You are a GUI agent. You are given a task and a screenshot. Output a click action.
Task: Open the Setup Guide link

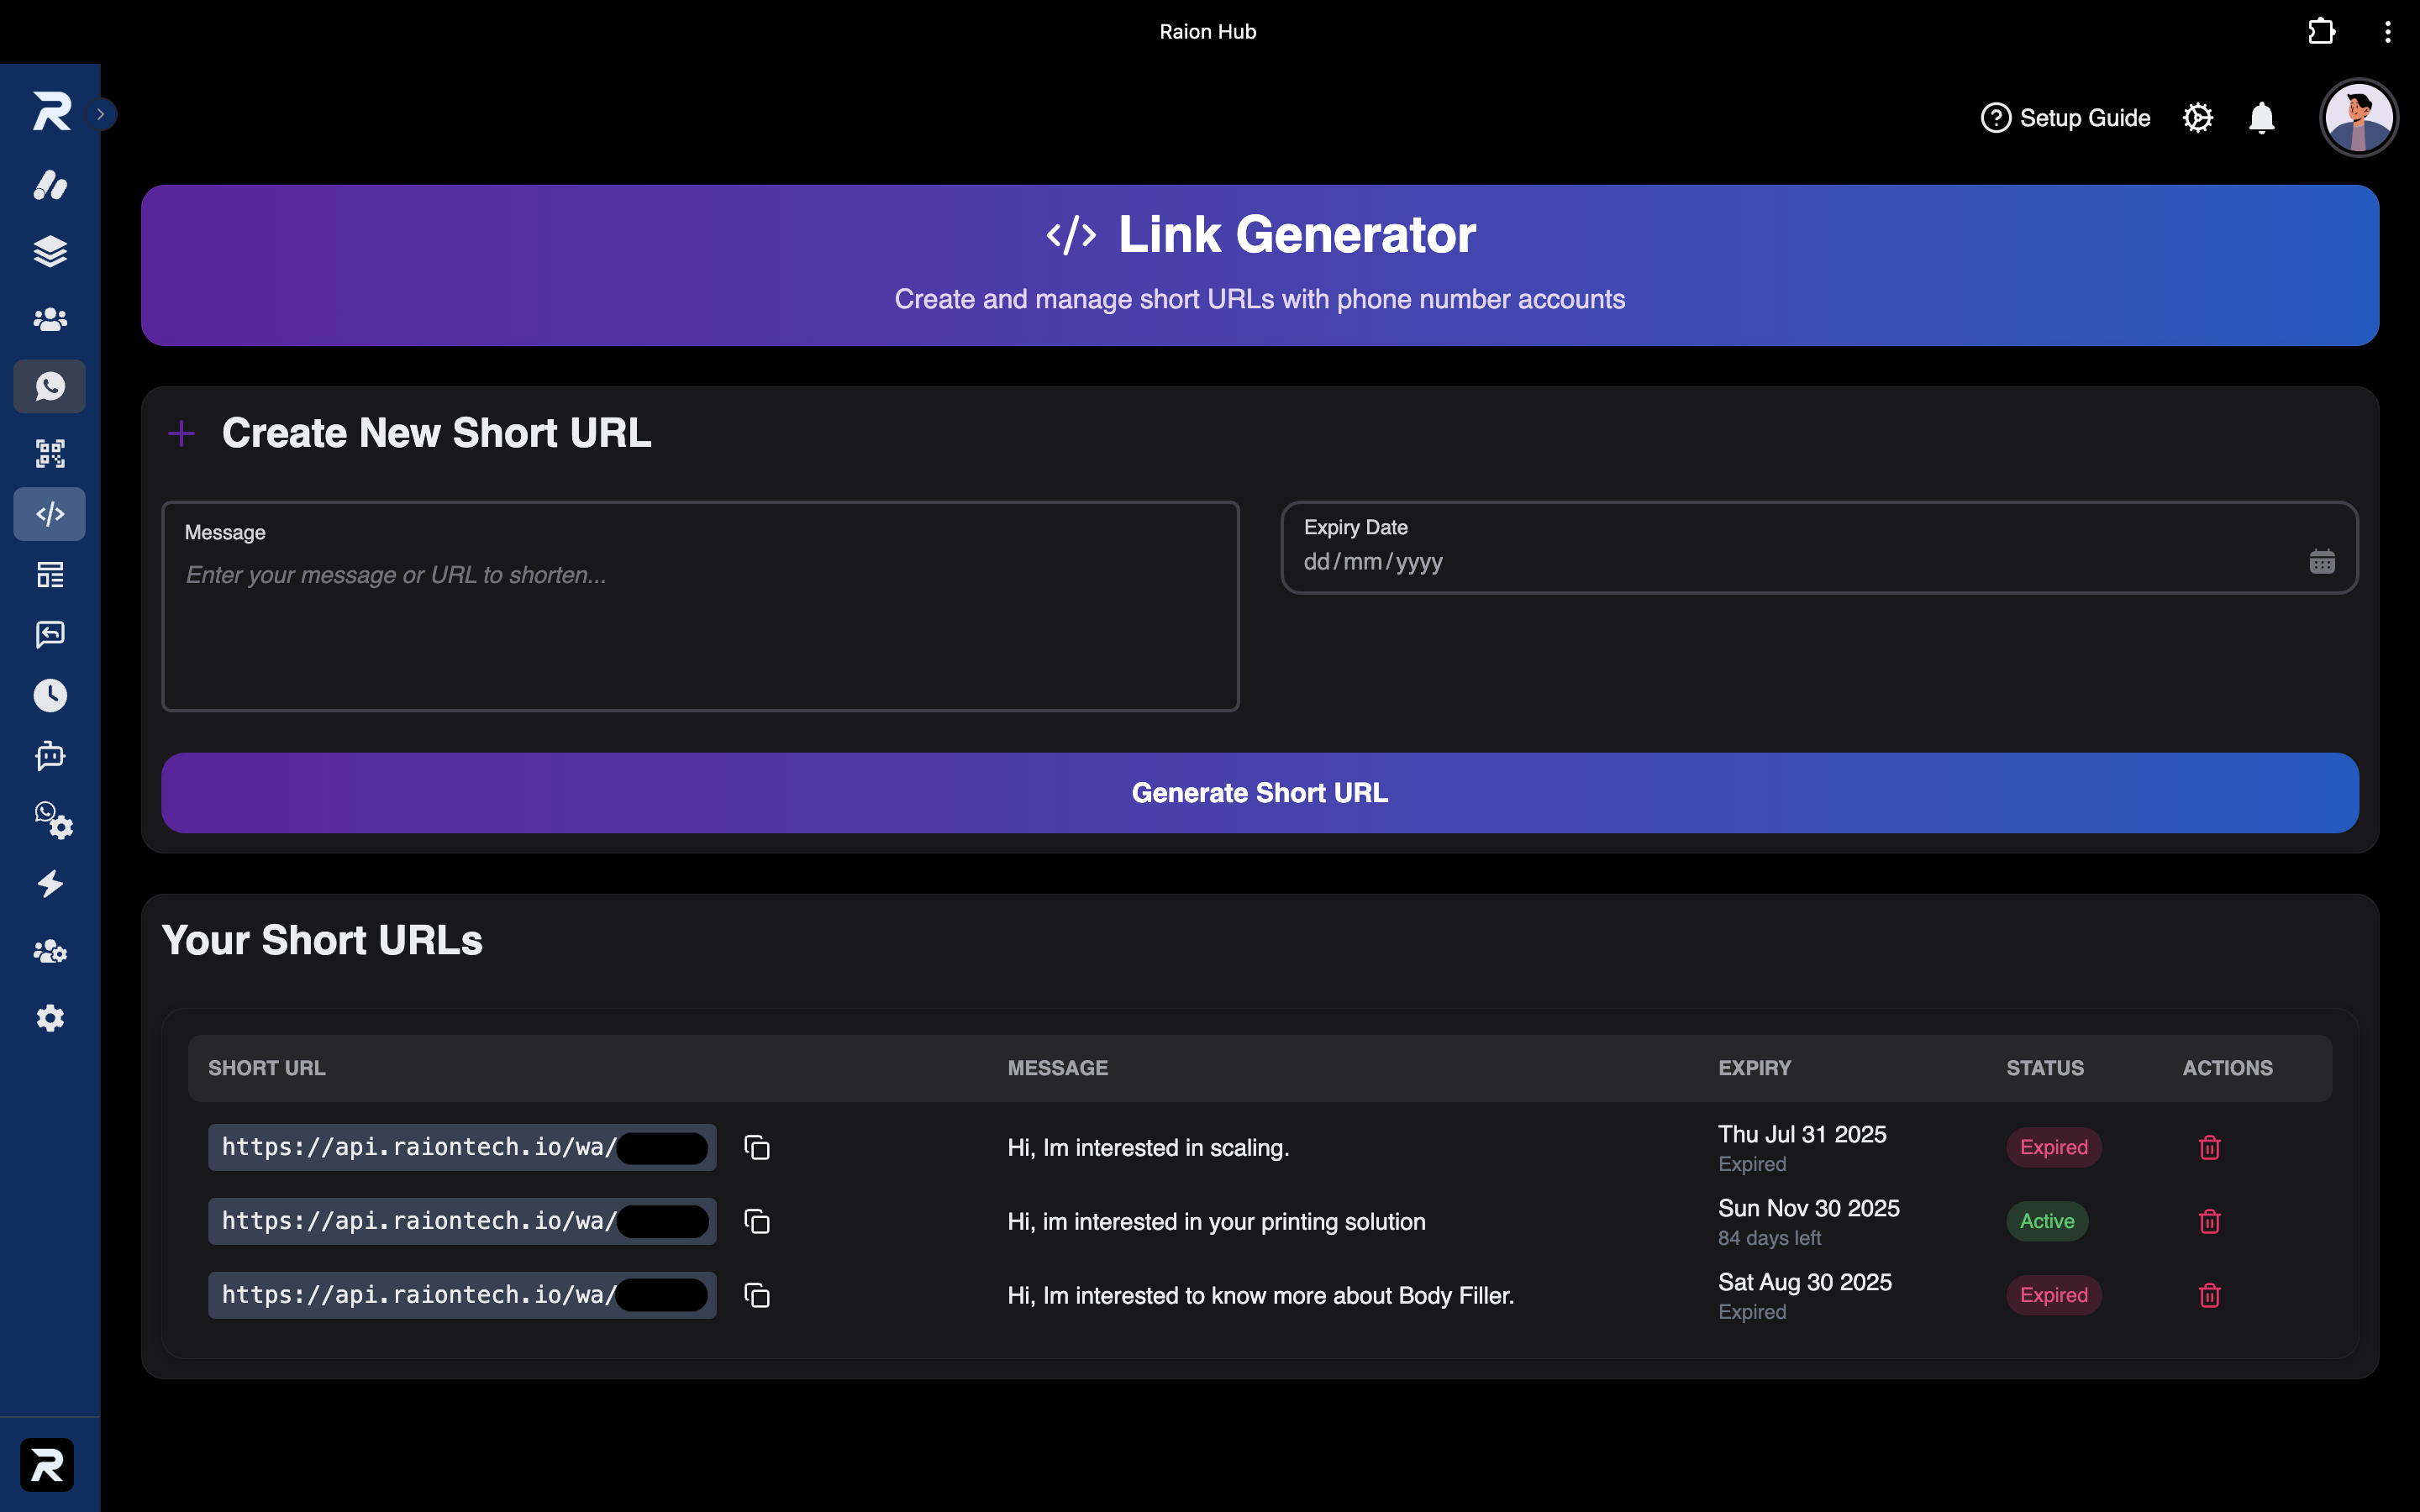2065,118
